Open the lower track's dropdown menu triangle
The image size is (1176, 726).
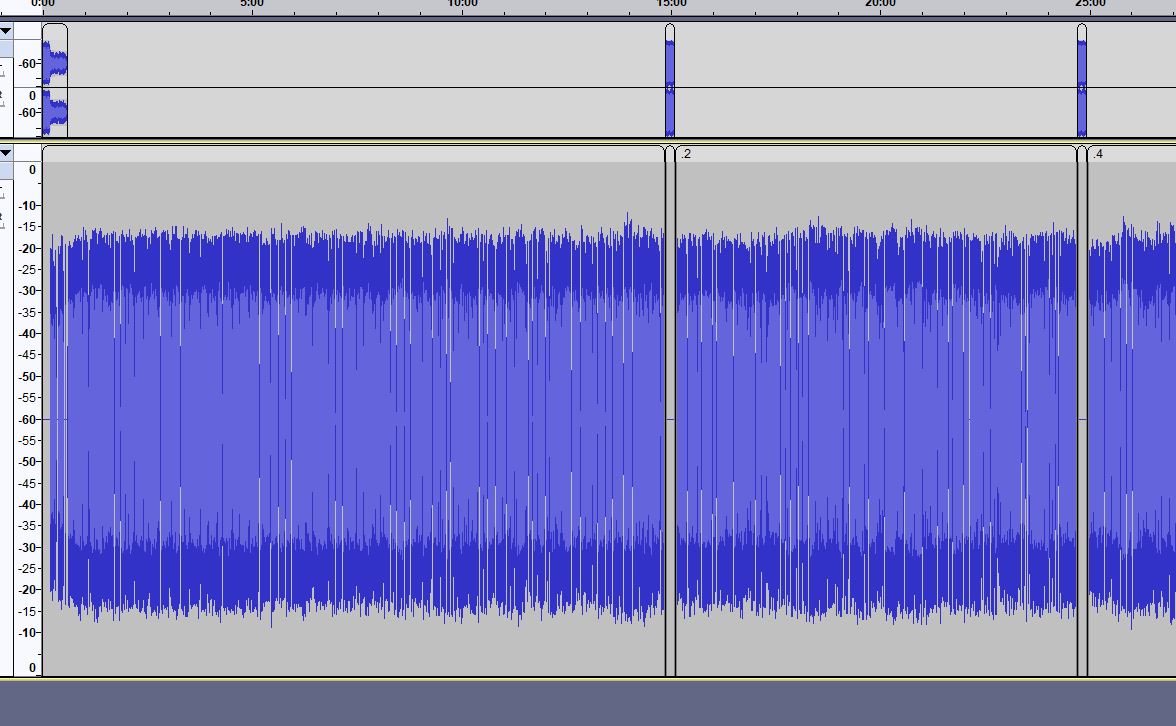[5, 153]
